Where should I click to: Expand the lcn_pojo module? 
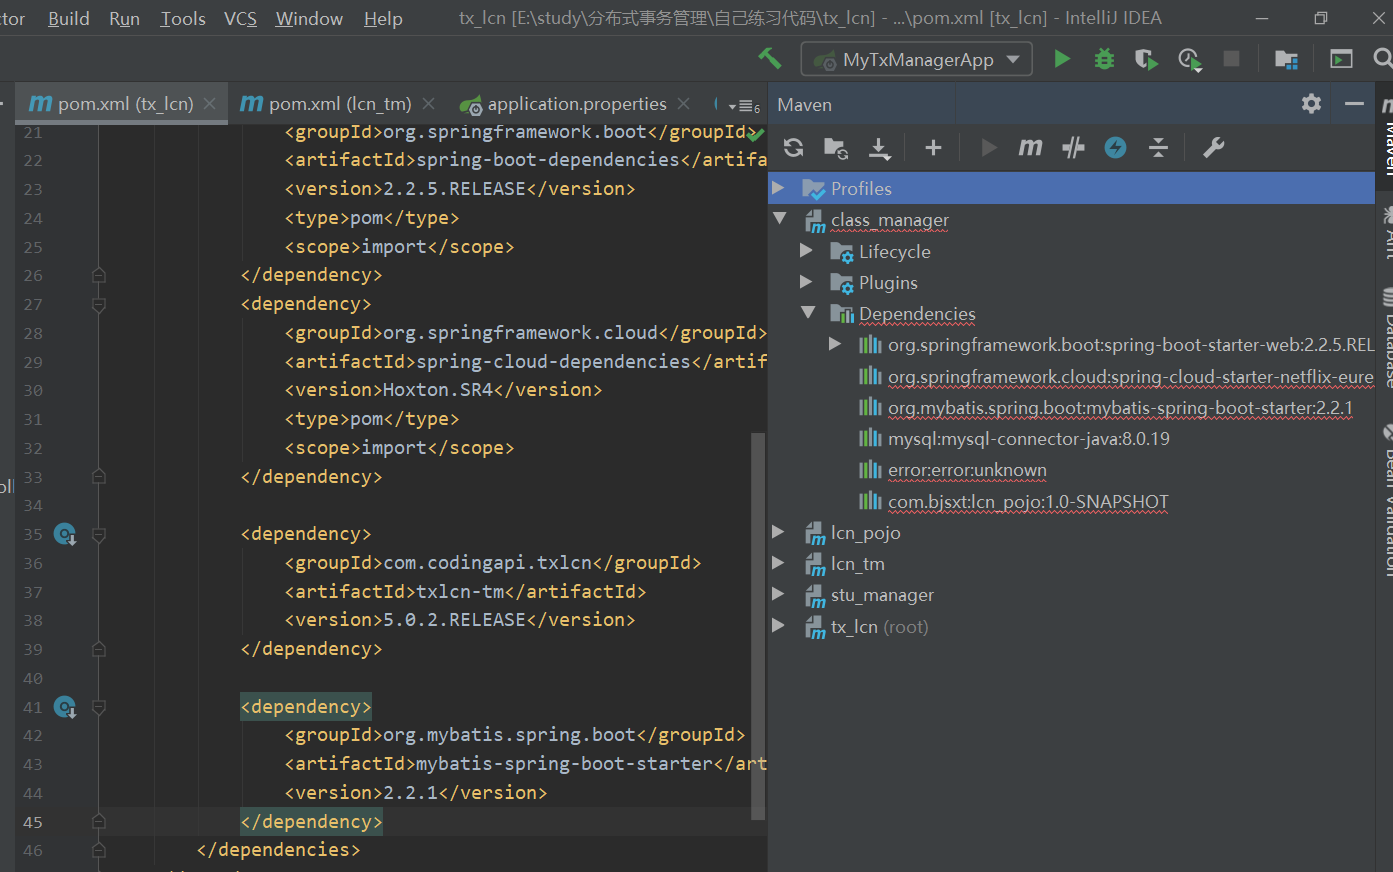click(x=778, y=532)
